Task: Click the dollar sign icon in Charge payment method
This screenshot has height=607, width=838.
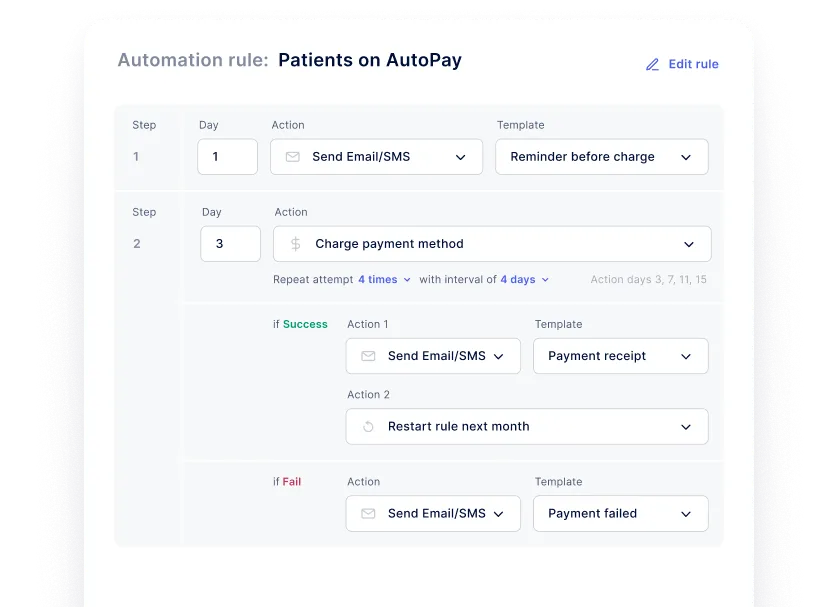Action: coord(296,244)
